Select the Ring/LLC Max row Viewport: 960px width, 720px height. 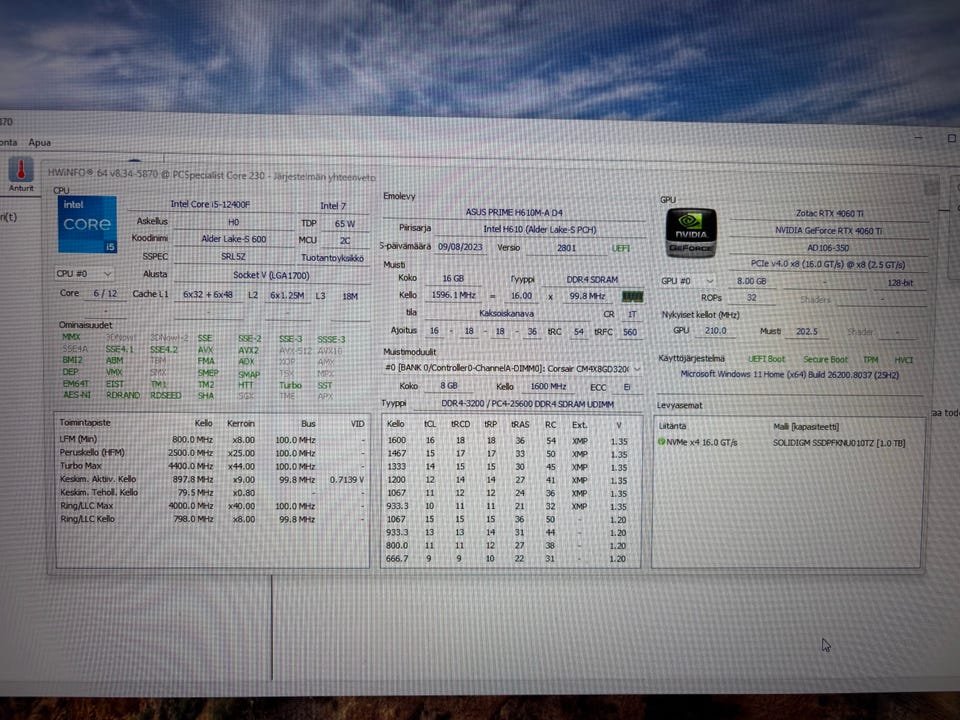click(212, 506)
